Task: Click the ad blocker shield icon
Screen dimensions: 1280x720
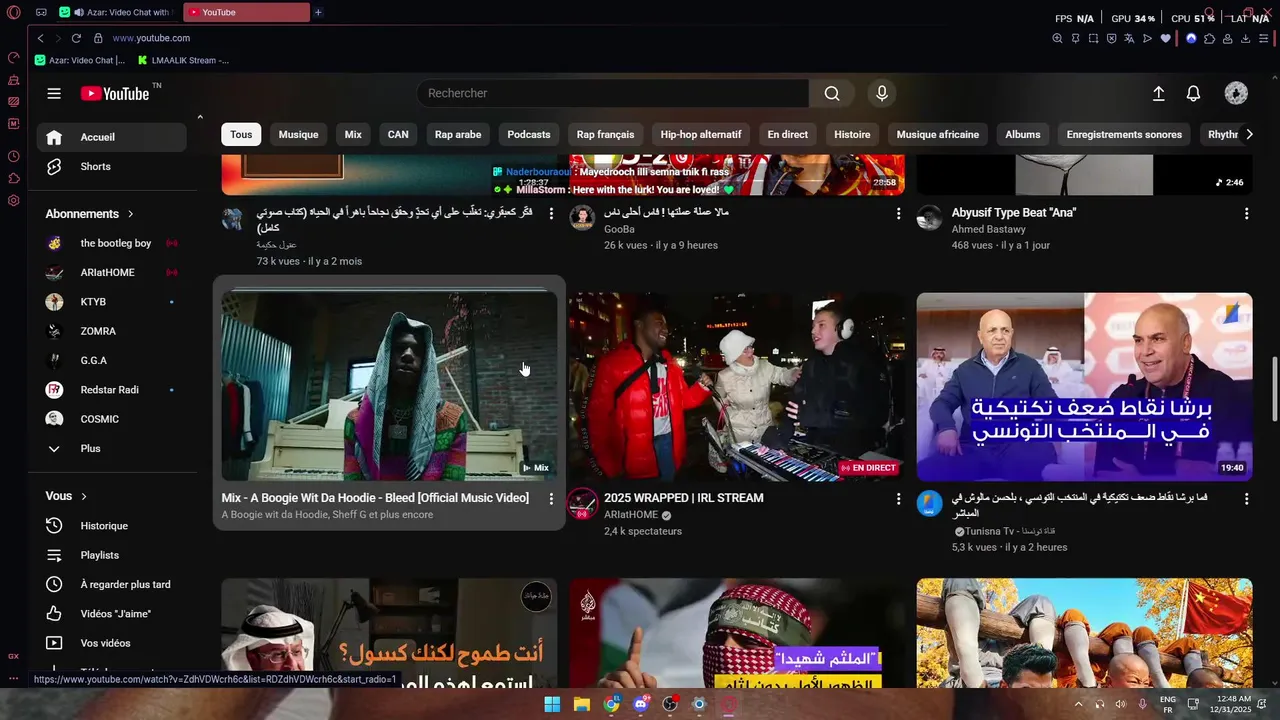Action: [x=1111, y=38]
